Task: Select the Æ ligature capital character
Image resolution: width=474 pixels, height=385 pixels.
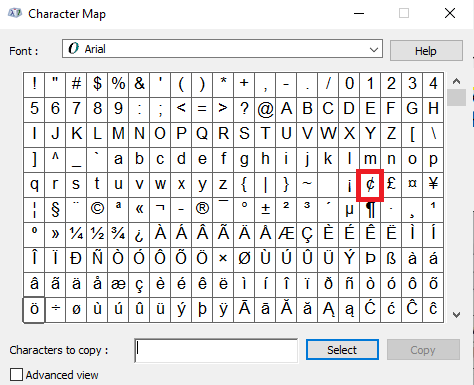Action: [286, 235]
